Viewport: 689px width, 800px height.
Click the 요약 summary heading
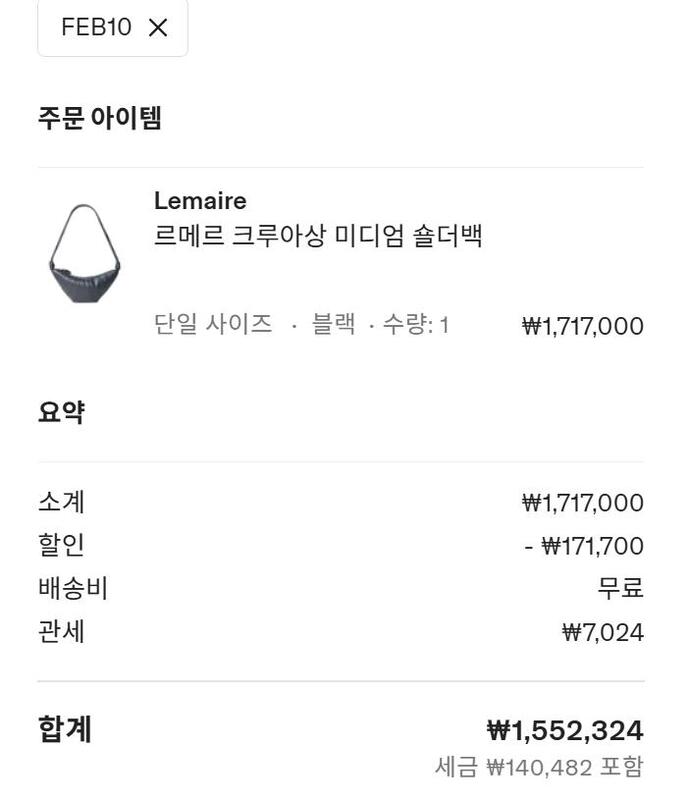(x=61, y=412)
